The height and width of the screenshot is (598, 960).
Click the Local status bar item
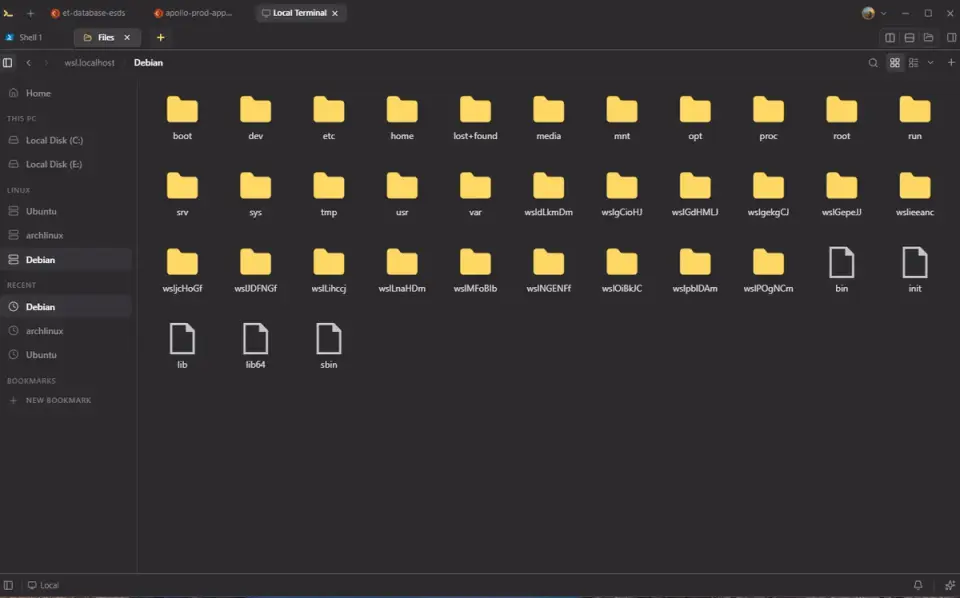[43, 585]
